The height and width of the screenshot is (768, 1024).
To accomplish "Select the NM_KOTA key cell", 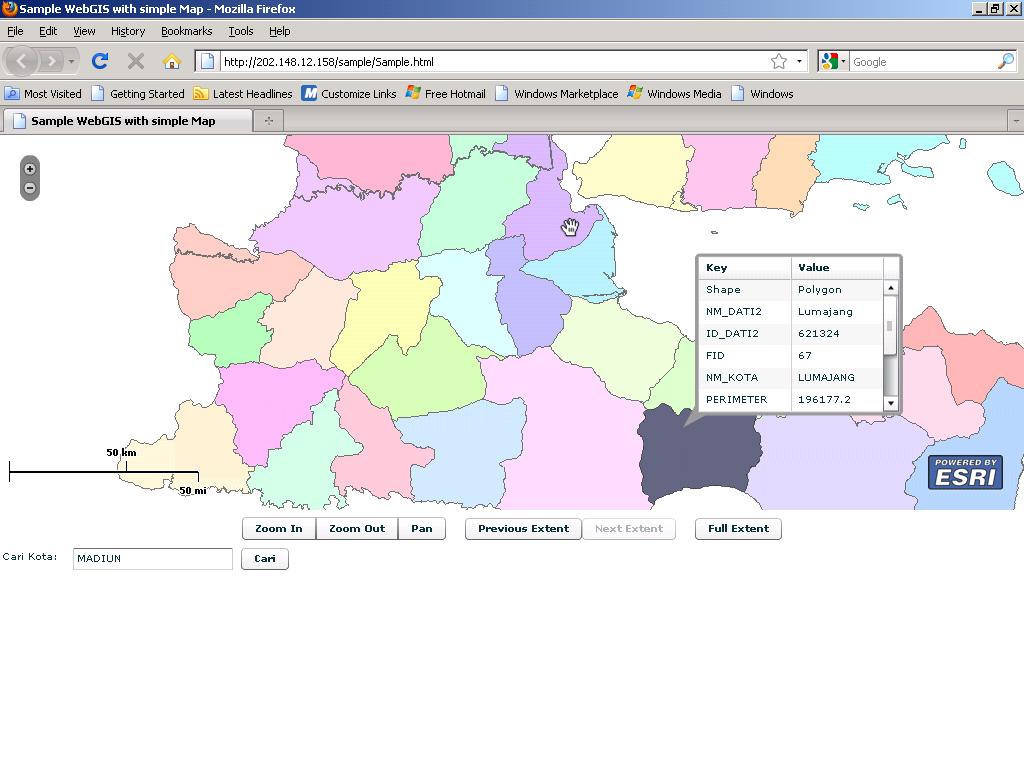I will pyautogui.click(x=745, y=377).
